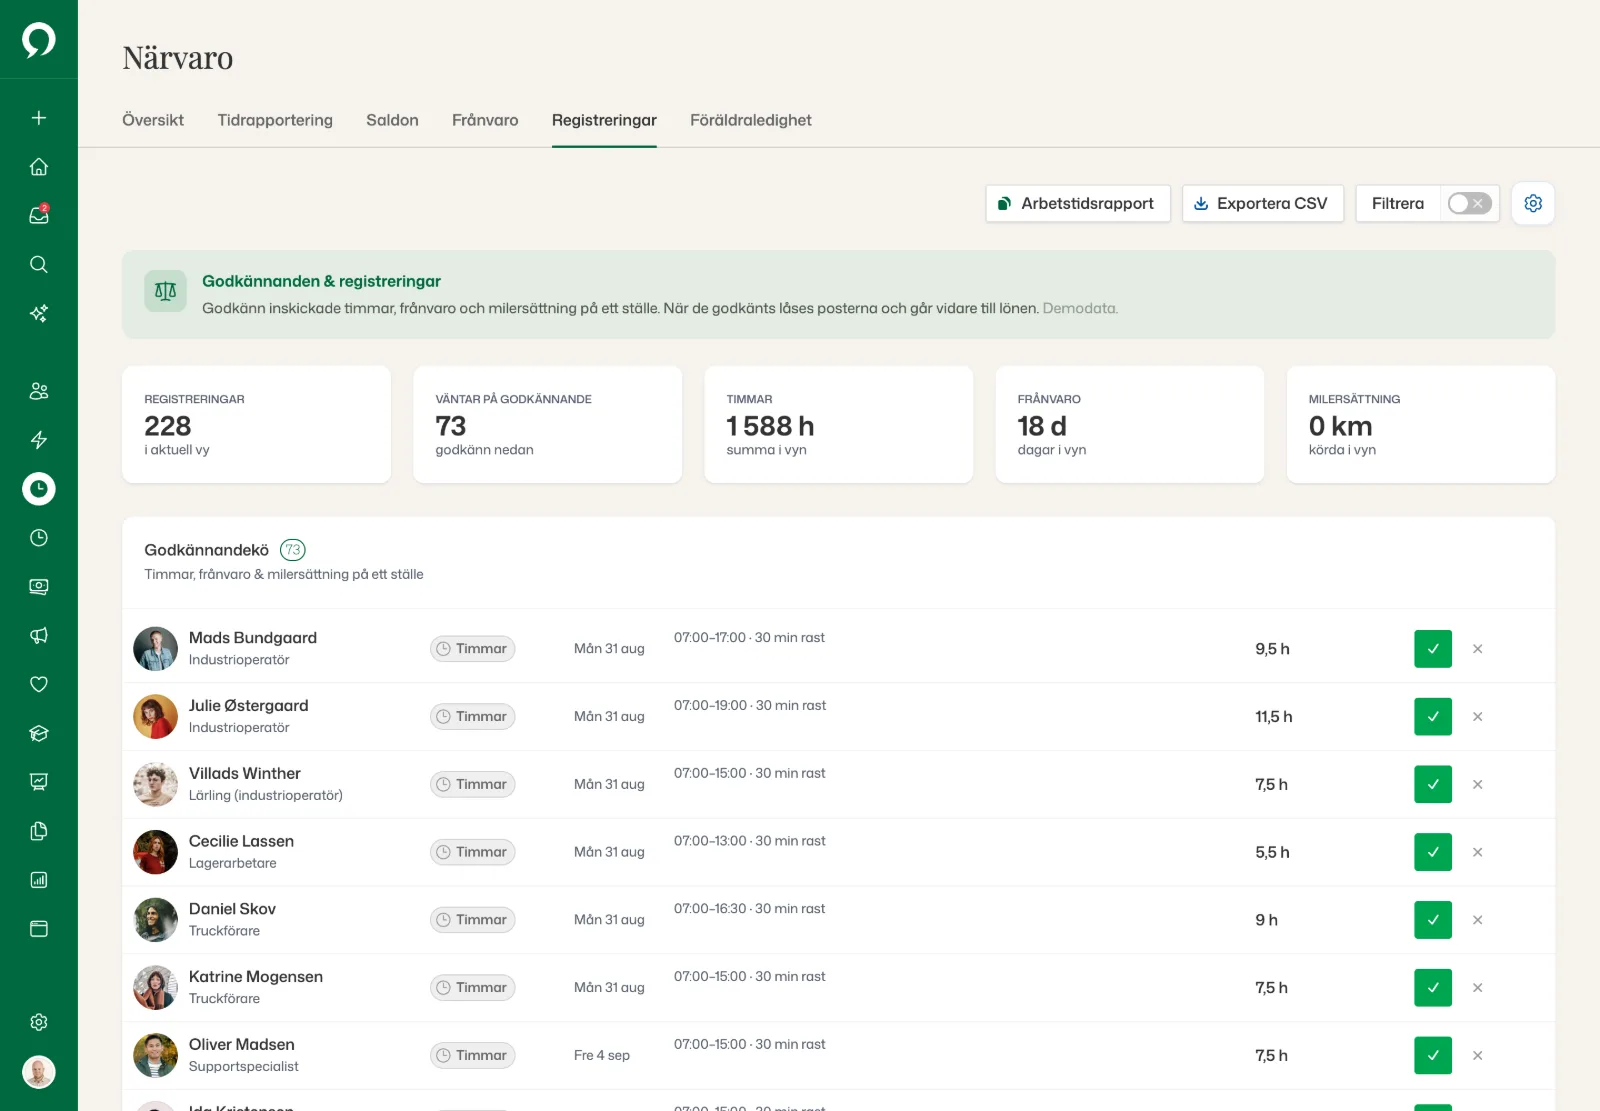Image resolution: width=1600 pixels, height=1111 pixels.
Task: Go to the Föräldraledighet tab
Action: coord(751,120)
